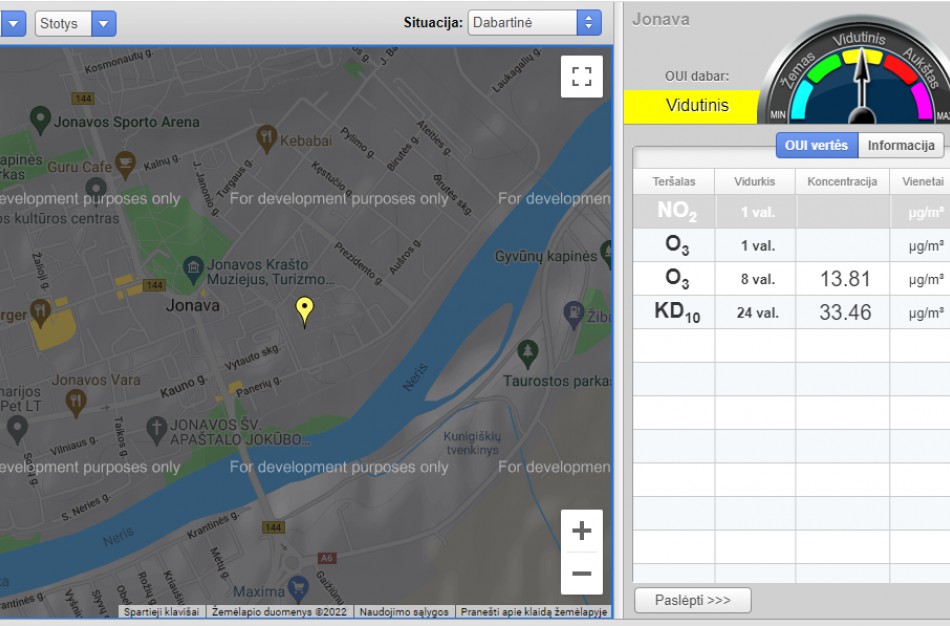Switch to the OUI vertės tab
950x626 pixels.
coord(816,146)
